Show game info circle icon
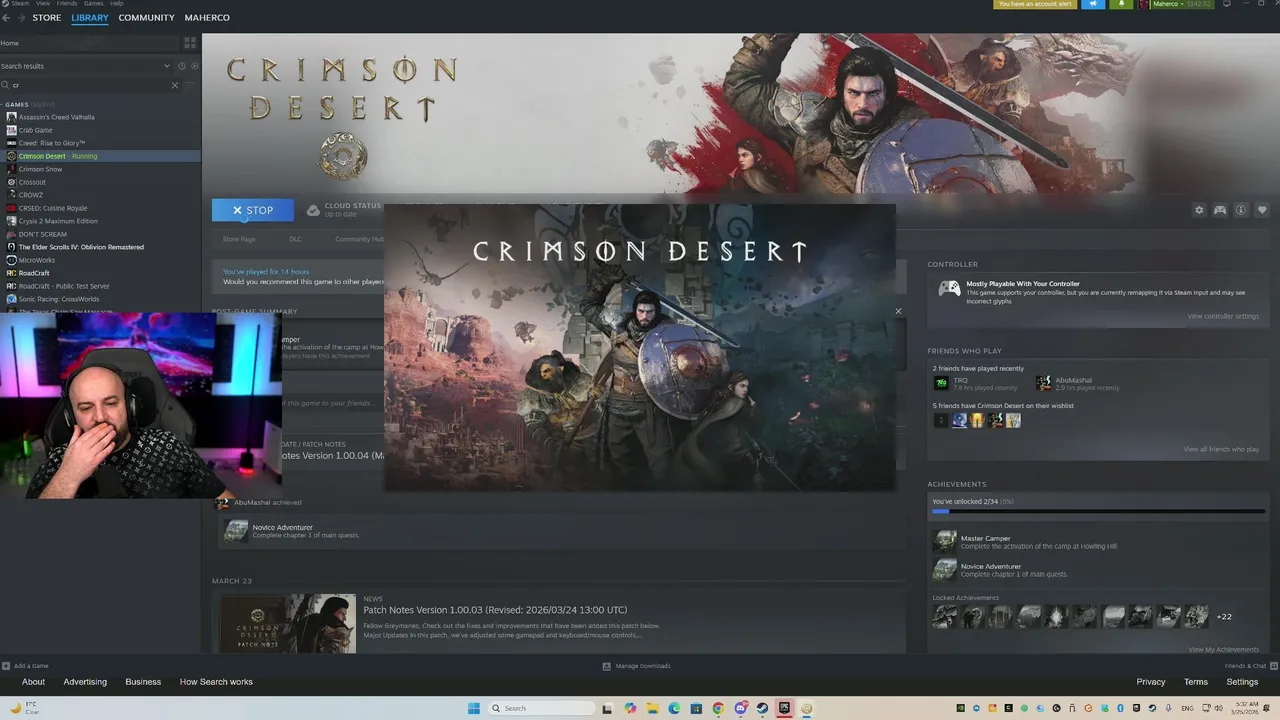This screenshot has height=720, width=1280. pyautogui.click(x=1241, y=210)
